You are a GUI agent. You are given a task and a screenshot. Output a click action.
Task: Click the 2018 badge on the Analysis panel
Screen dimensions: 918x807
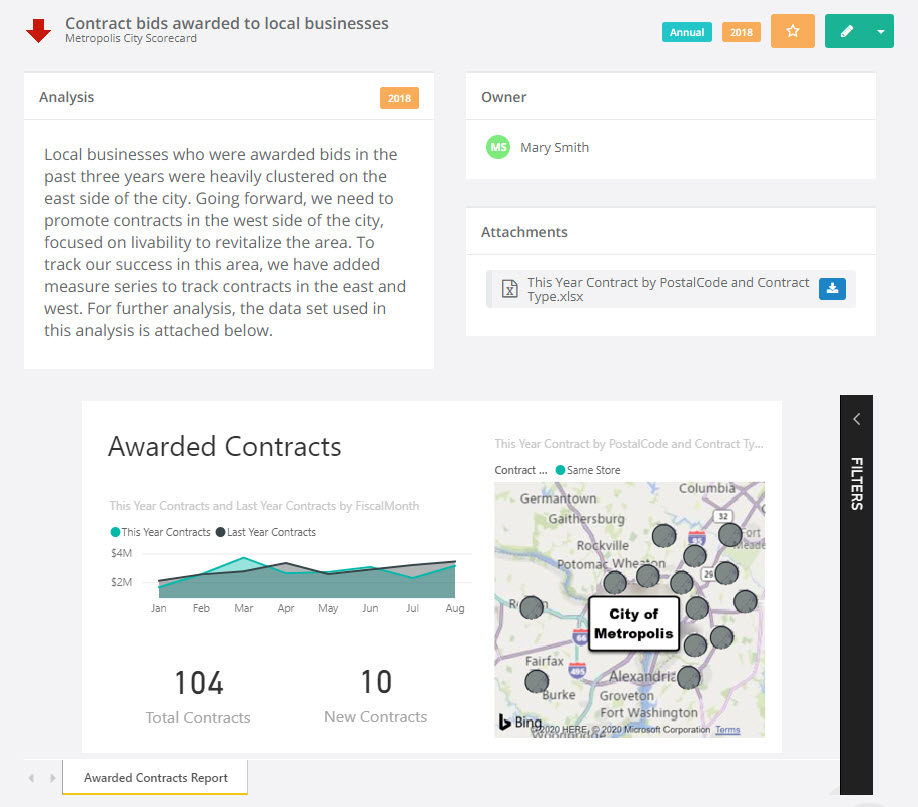(399, 97)
